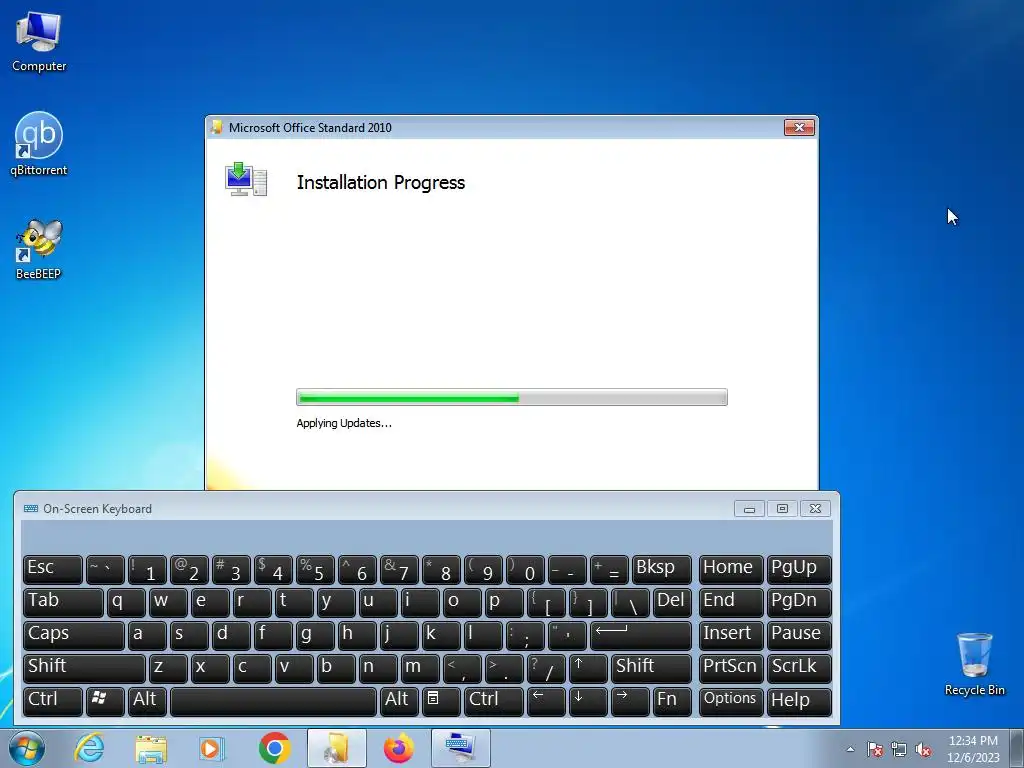
Task: Click the Del key
Action: tap(672, 602)
